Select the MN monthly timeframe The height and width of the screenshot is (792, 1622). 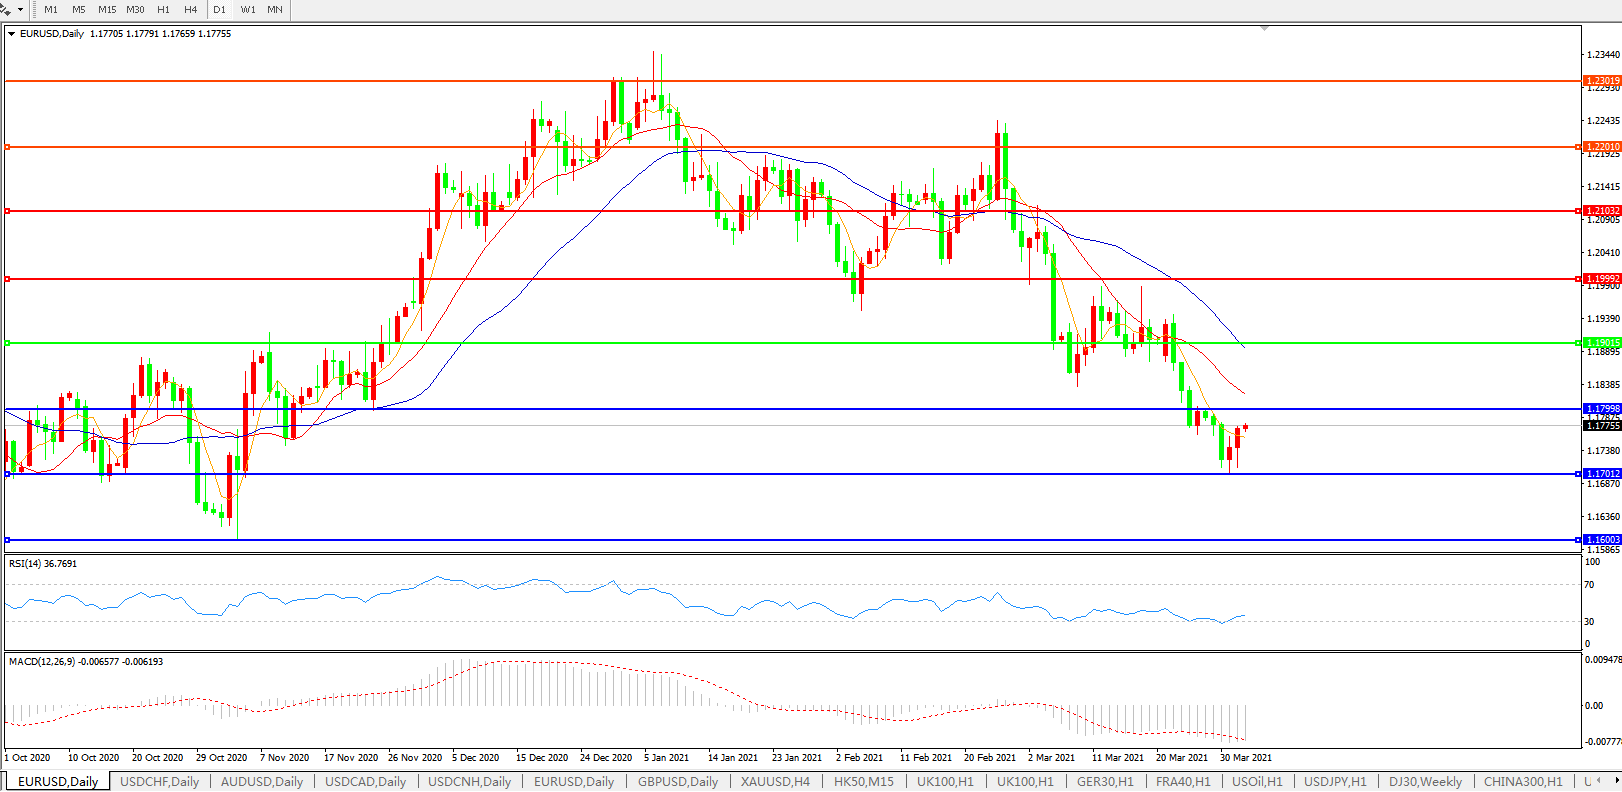pos(275,9)
